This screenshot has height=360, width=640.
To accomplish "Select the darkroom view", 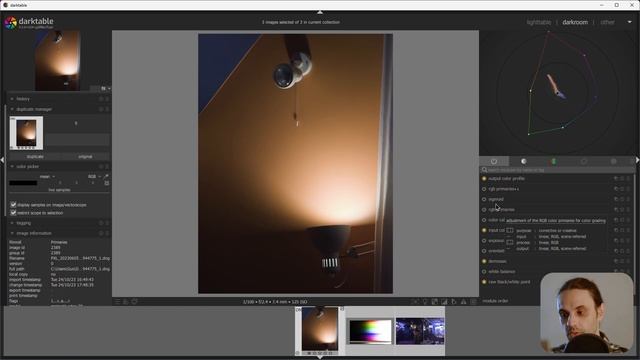I will (x=575, y=22).
